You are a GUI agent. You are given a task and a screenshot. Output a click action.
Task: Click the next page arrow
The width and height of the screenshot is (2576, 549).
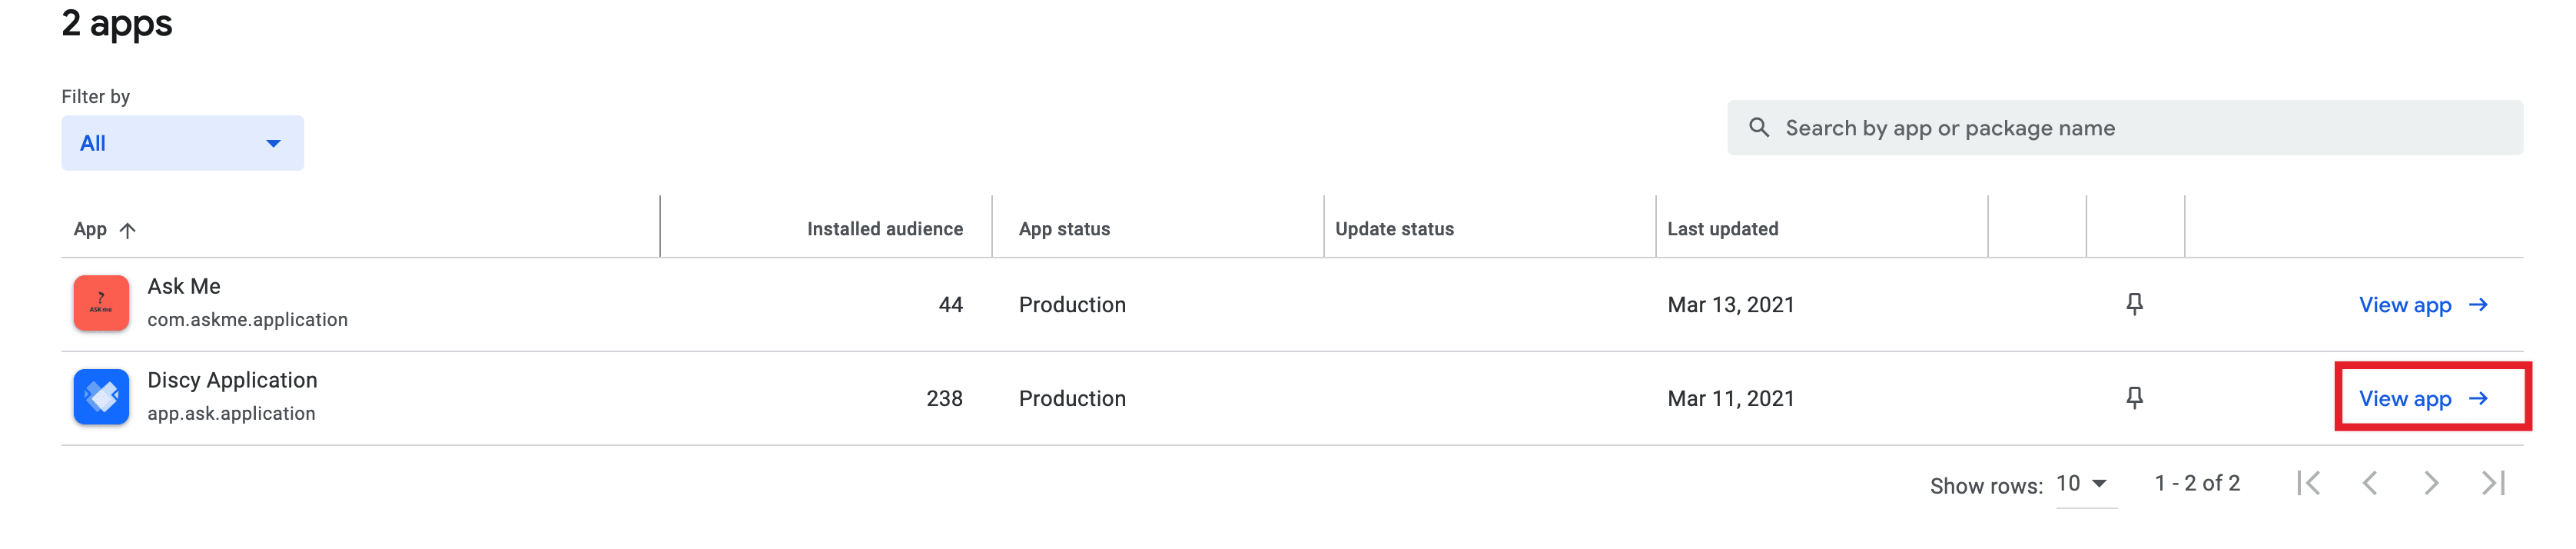coord(2430,483)
